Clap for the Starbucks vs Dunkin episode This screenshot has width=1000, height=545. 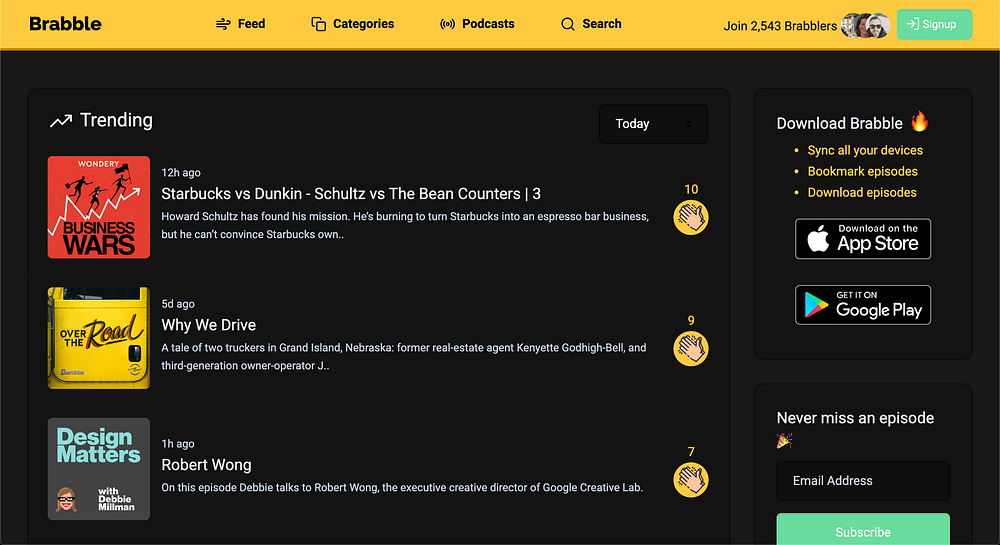[x=691, y=217]
